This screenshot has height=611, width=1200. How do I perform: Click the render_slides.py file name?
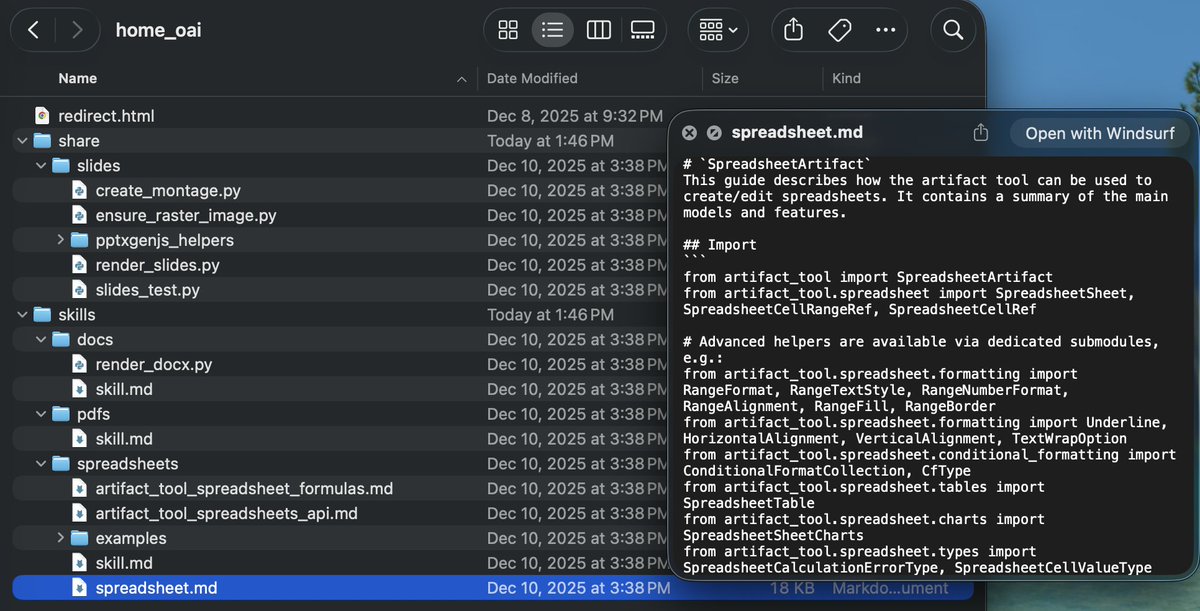point(158,265)
